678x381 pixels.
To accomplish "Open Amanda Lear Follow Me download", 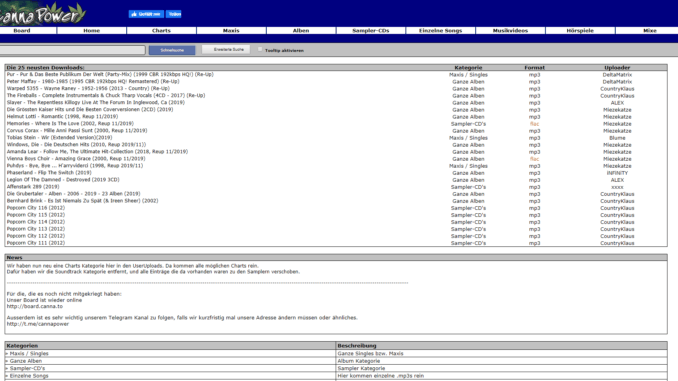I will click(x=97, y=151).
